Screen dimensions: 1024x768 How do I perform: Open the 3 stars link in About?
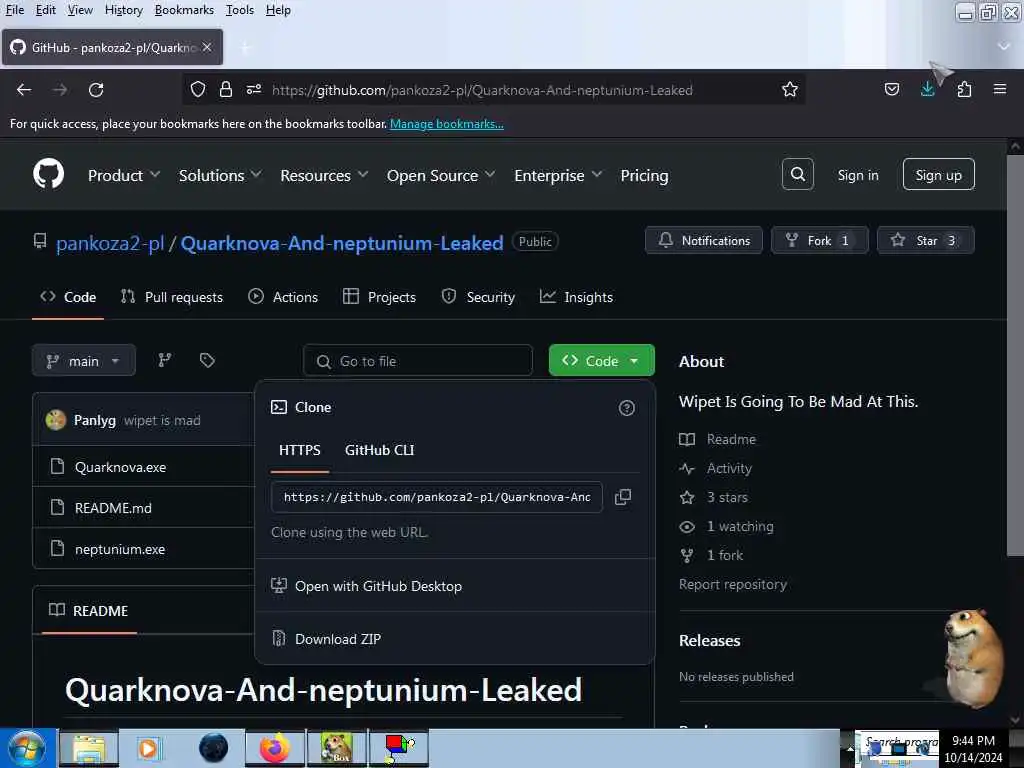727,497
